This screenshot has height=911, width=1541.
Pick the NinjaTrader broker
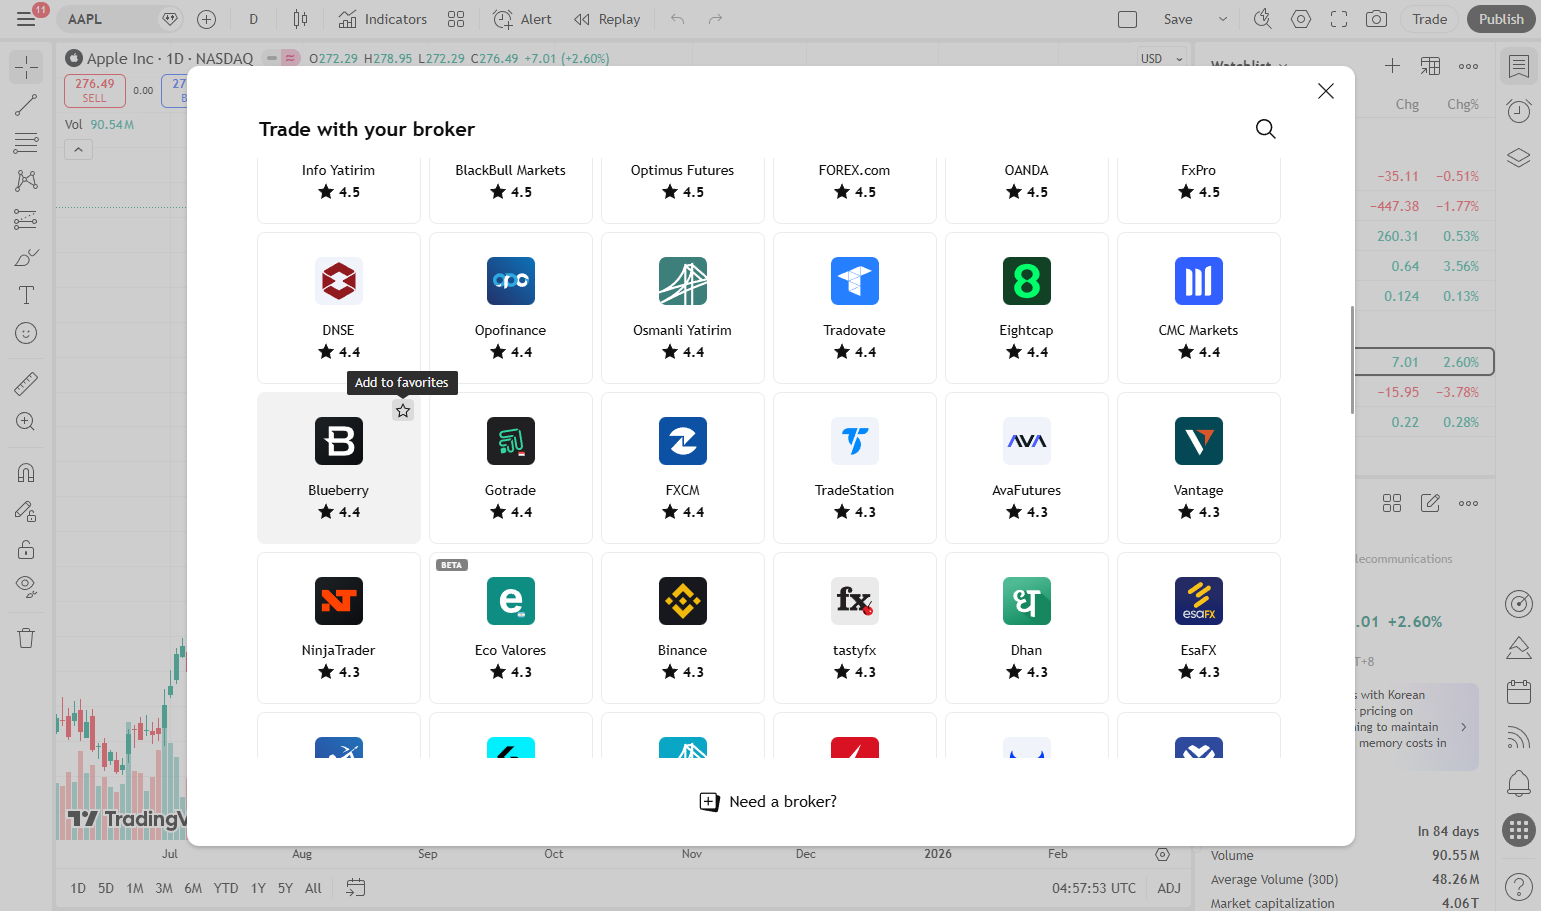339,628
